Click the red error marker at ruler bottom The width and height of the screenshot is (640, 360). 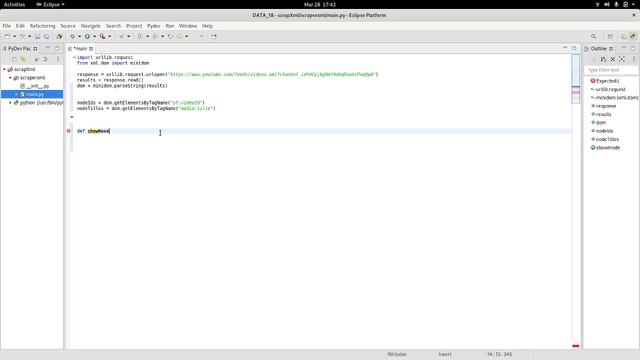tap(576, 346)
